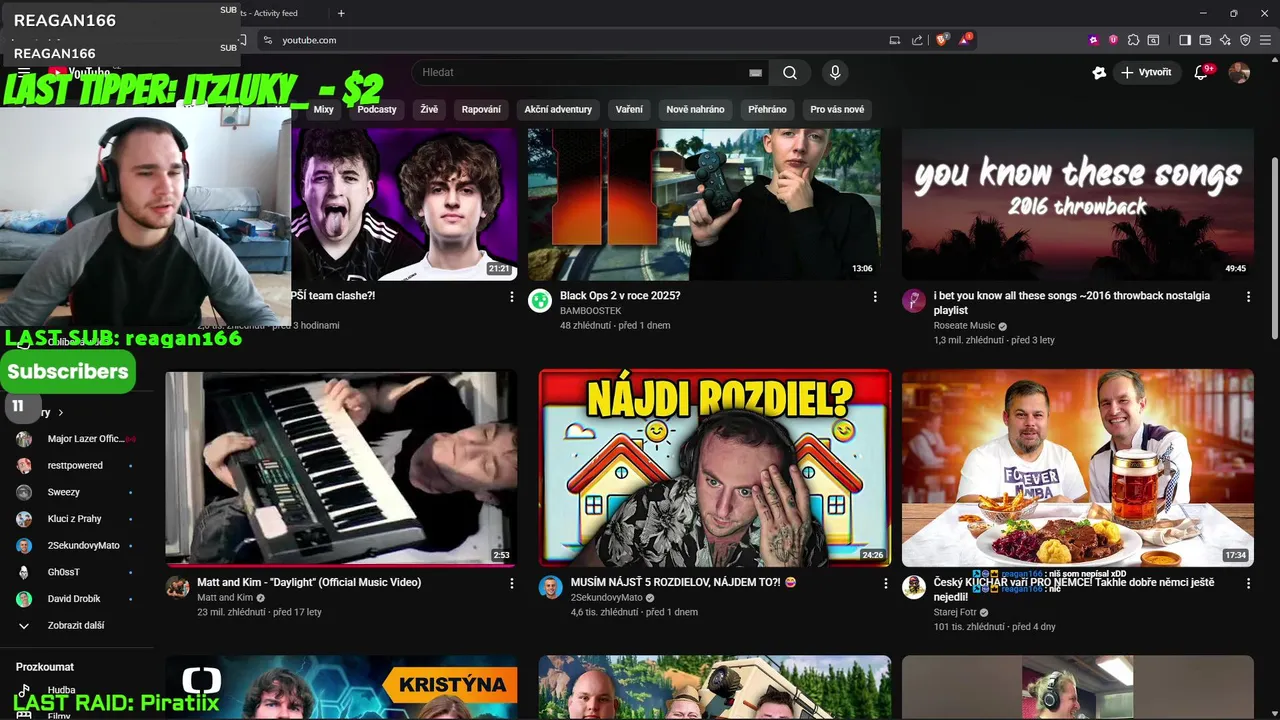
Task: Open more options for Český KUCHAŘ video
Action: (x=1248, y=583)
